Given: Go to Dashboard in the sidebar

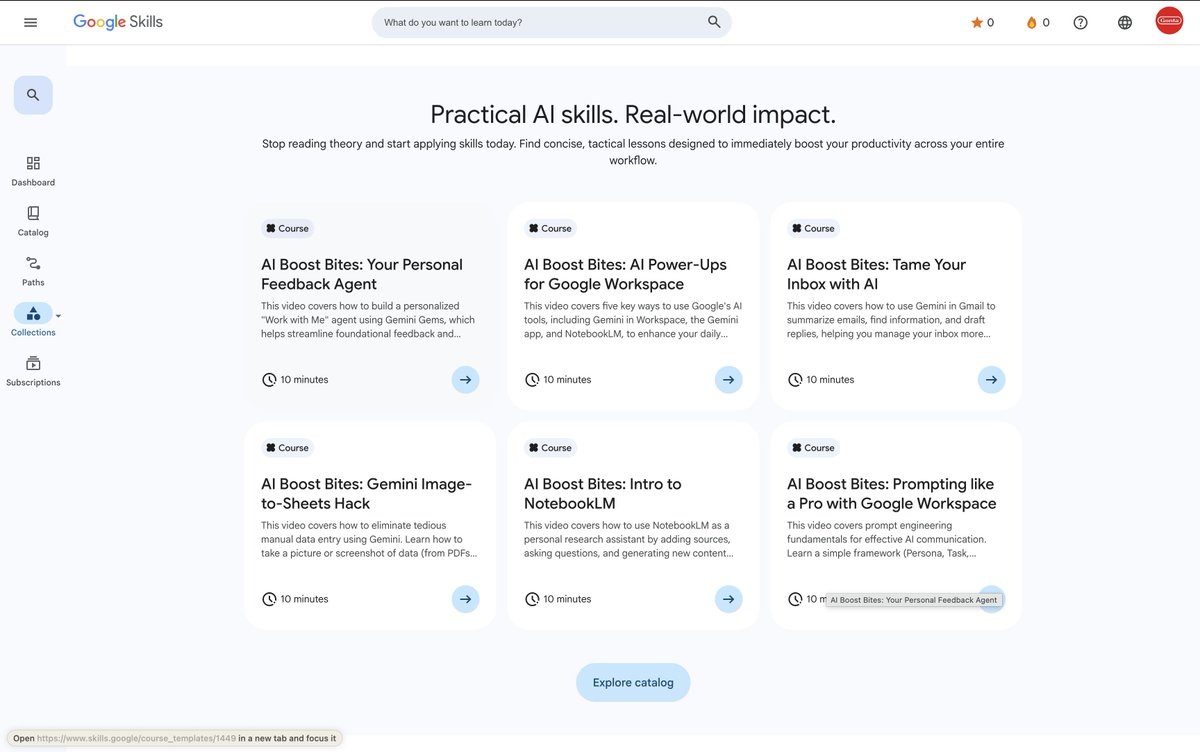Looking at the screenshot, I should [x=33, y=171].
